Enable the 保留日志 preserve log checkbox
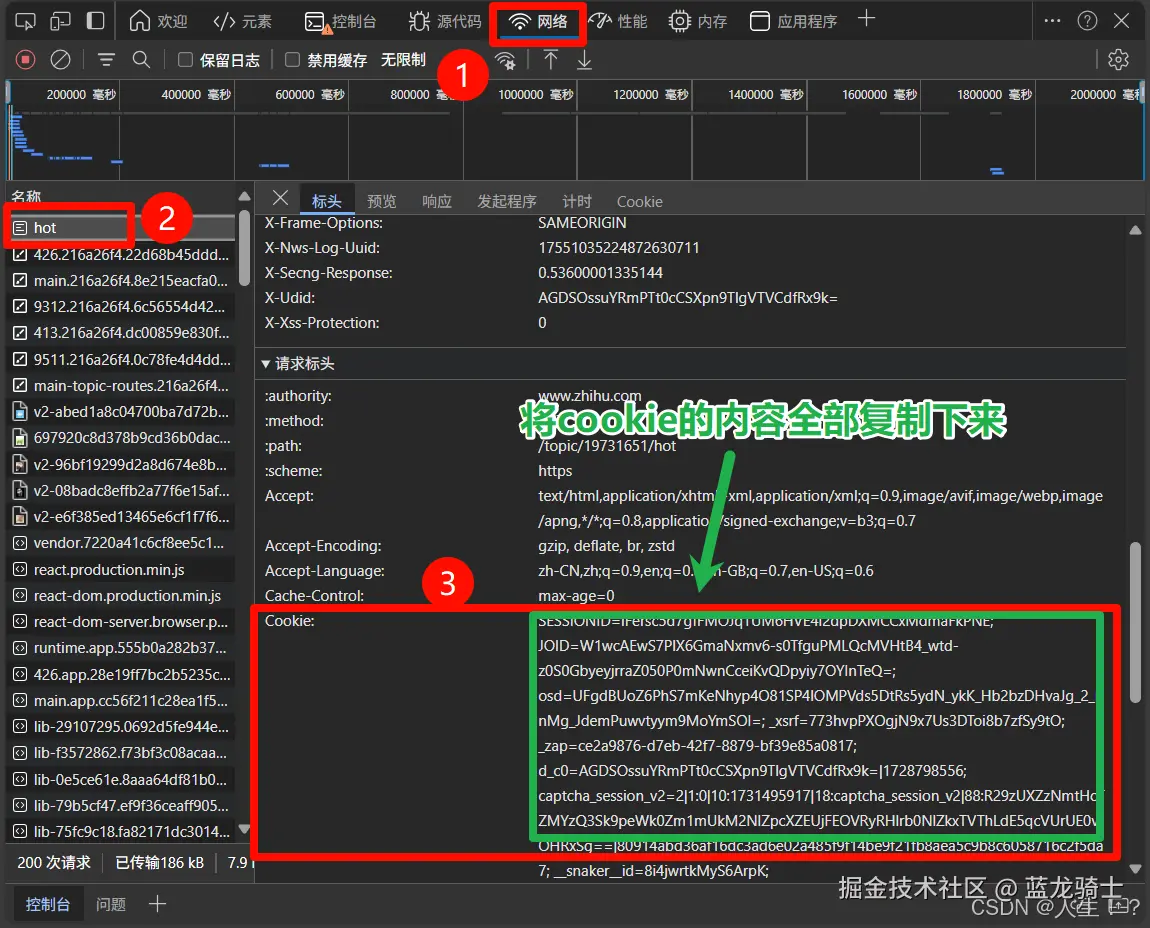This screenshot has width=1150, height=928. (x=186, y=59)
